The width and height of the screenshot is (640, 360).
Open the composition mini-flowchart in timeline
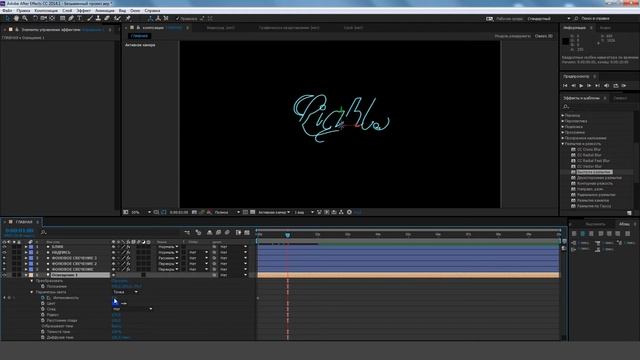click(x=187, y=232)
